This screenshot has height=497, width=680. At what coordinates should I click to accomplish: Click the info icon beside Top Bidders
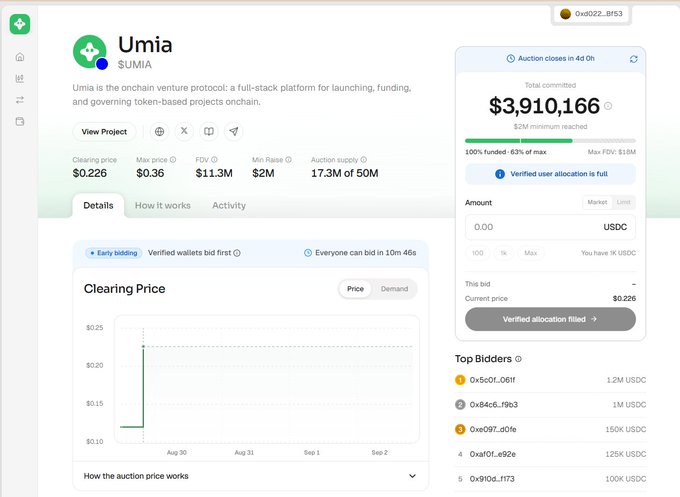click(x=518, y=359)
